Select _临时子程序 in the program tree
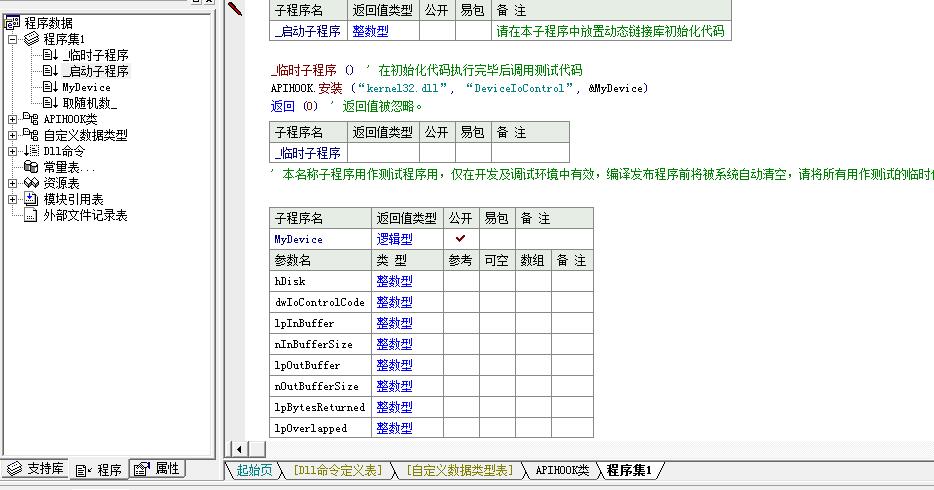 (95, 55)
